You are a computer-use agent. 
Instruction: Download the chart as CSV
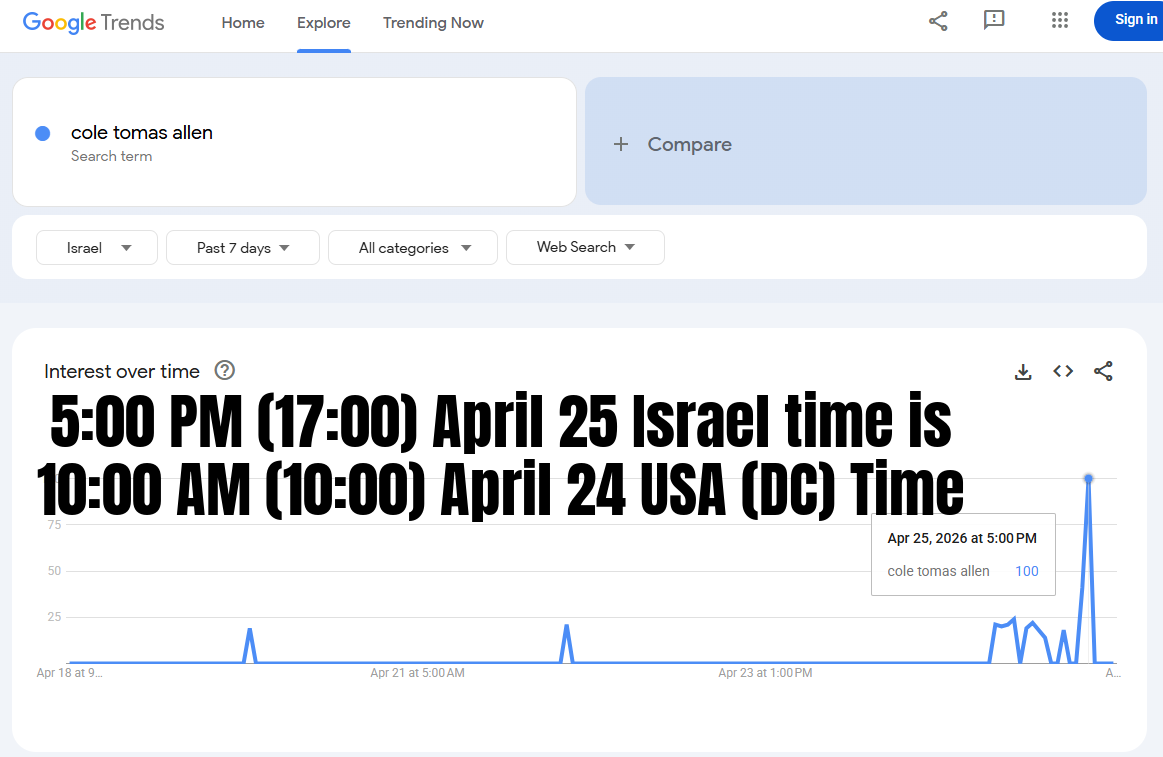1023,371
